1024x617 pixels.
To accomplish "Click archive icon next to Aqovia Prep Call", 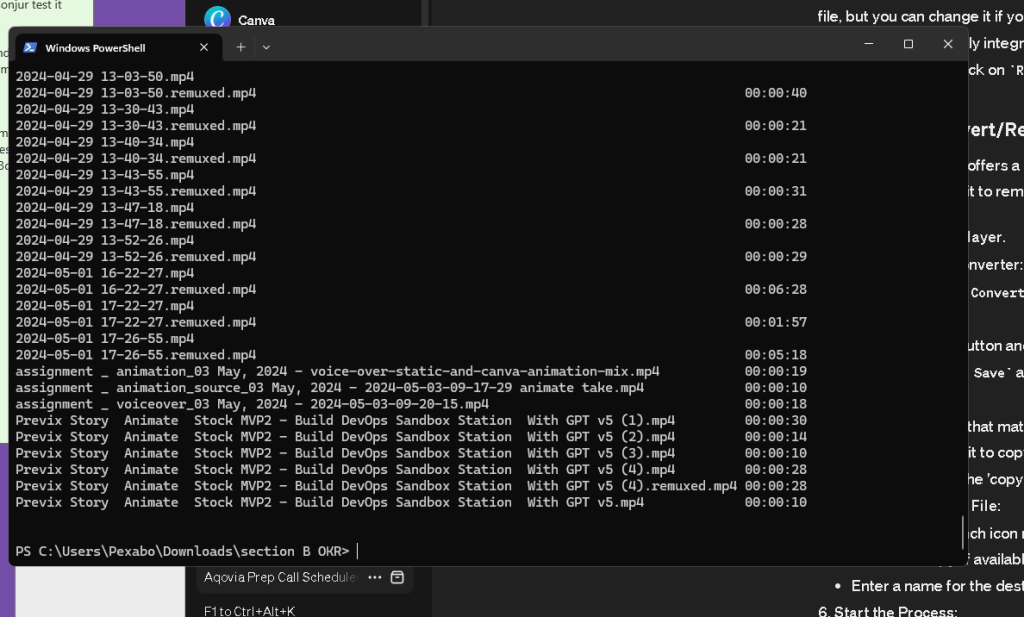I will tap(397, 577).
